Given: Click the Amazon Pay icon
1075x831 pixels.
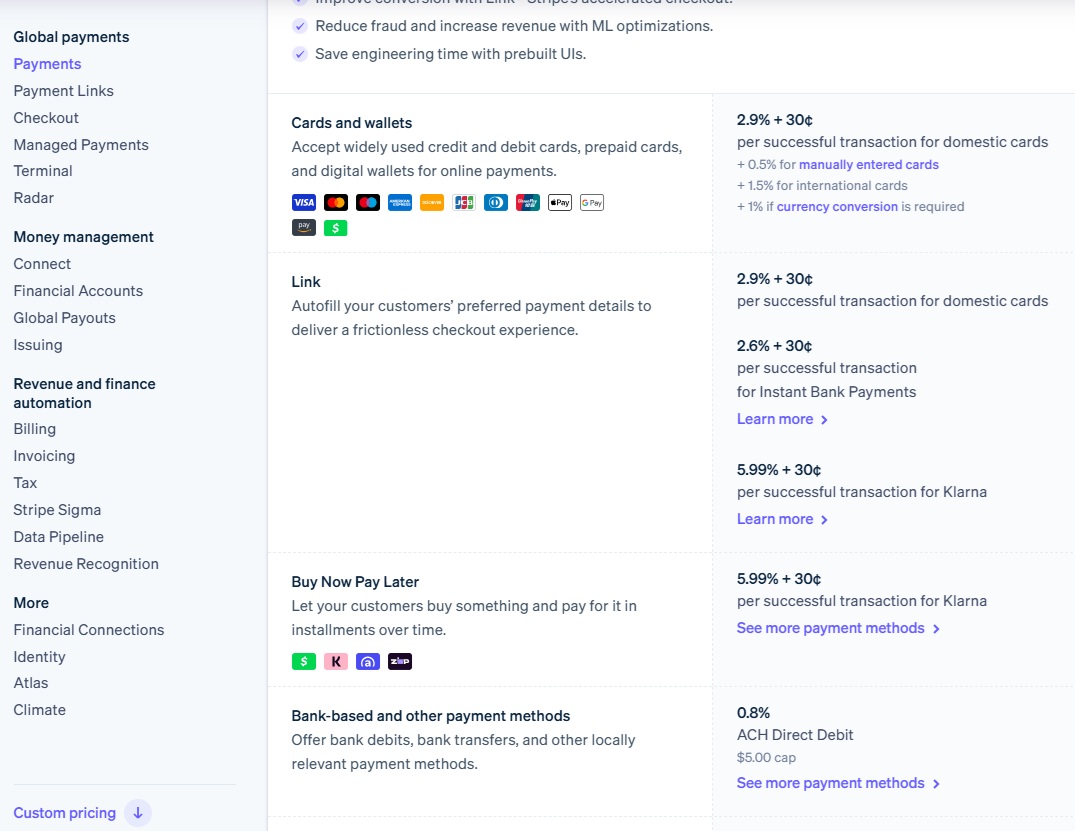Looking at the screenshot, I should [x=304, y=227].
